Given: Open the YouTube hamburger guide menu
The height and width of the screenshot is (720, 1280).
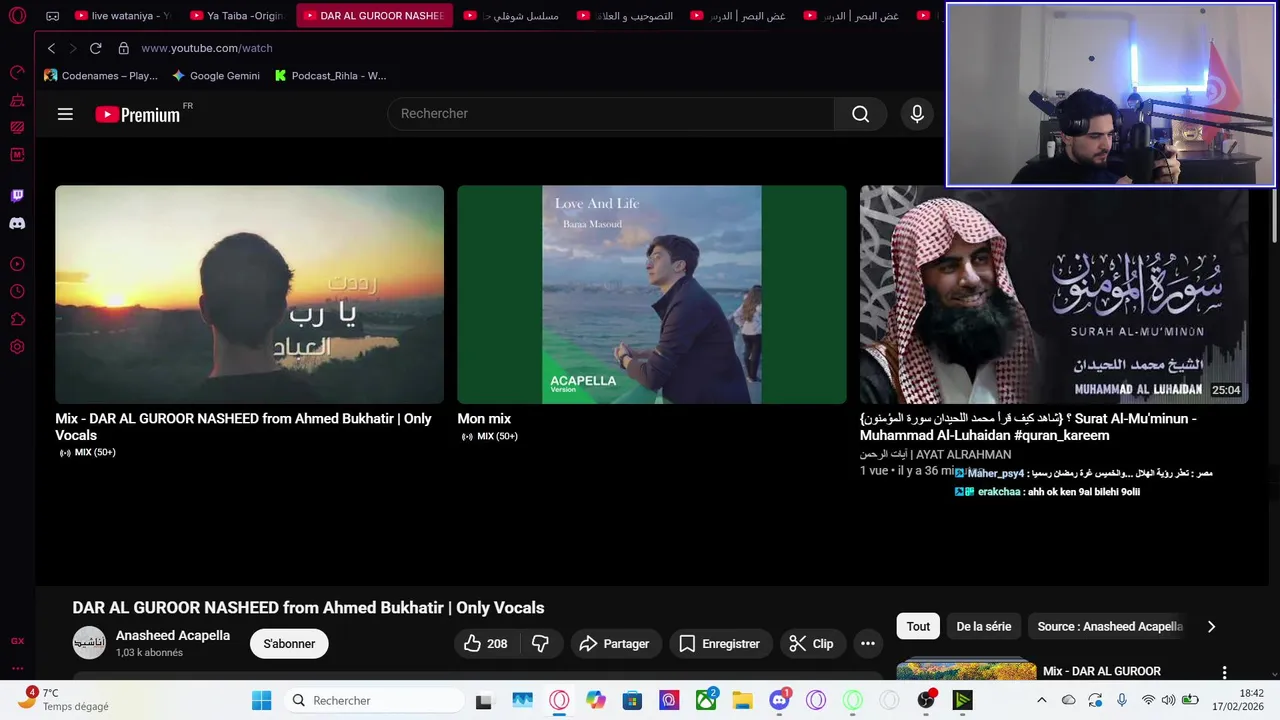Looking at the screenshot, I should coord(65,114).
